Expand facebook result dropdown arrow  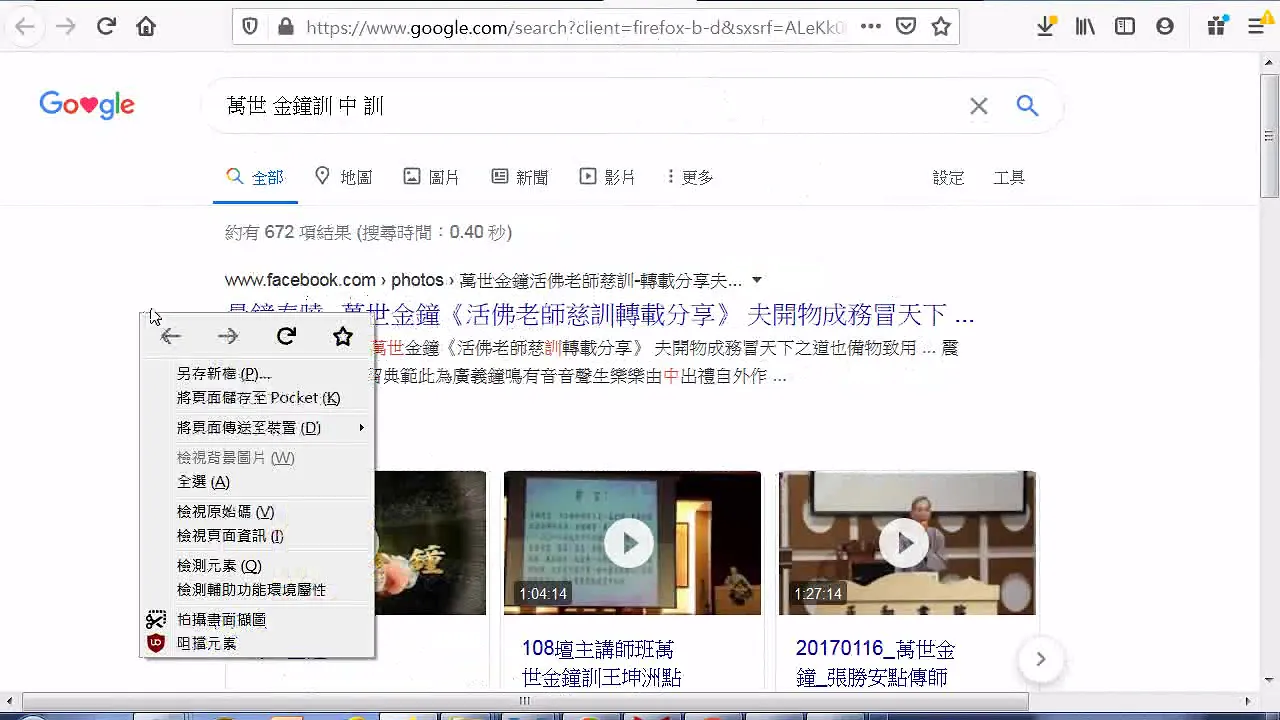[757, 280]
